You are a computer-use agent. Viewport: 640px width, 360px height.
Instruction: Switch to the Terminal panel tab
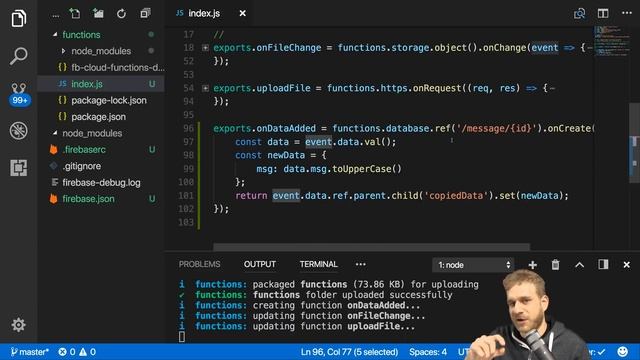point(318,264)
